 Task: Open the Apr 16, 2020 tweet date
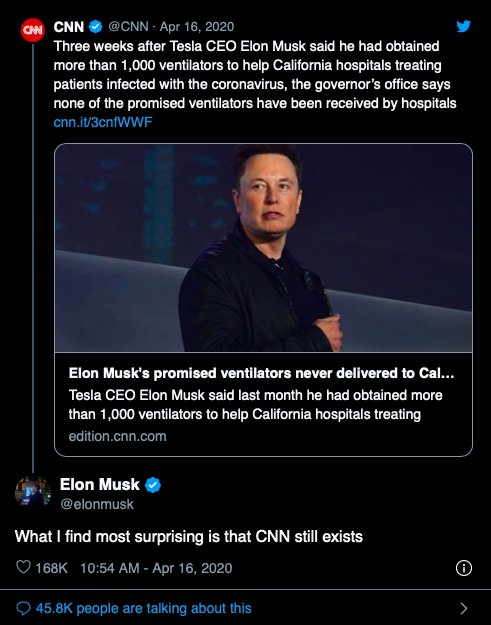196,27
